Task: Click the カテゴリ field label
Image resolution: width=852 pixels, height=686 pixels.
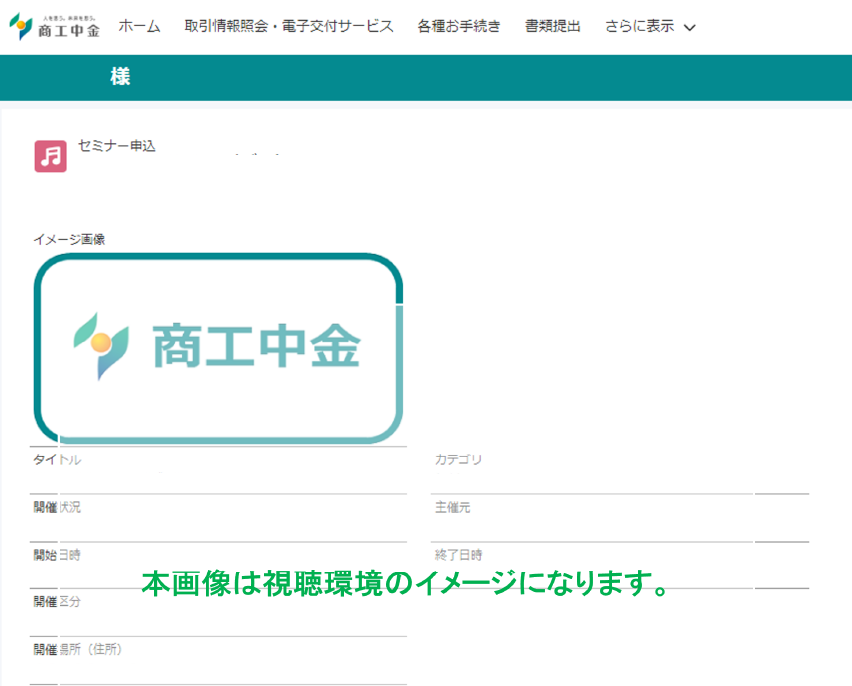Action: point(458,459)
